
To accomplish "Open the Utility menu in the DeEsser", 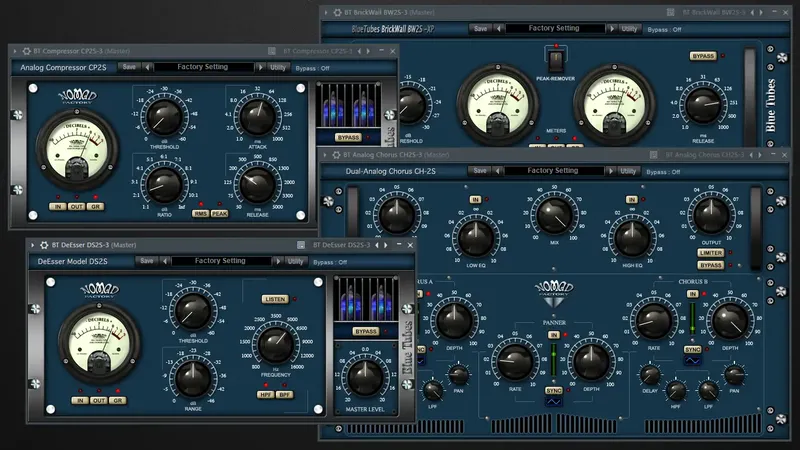I will pyautogui.click(x=295, y=261).
